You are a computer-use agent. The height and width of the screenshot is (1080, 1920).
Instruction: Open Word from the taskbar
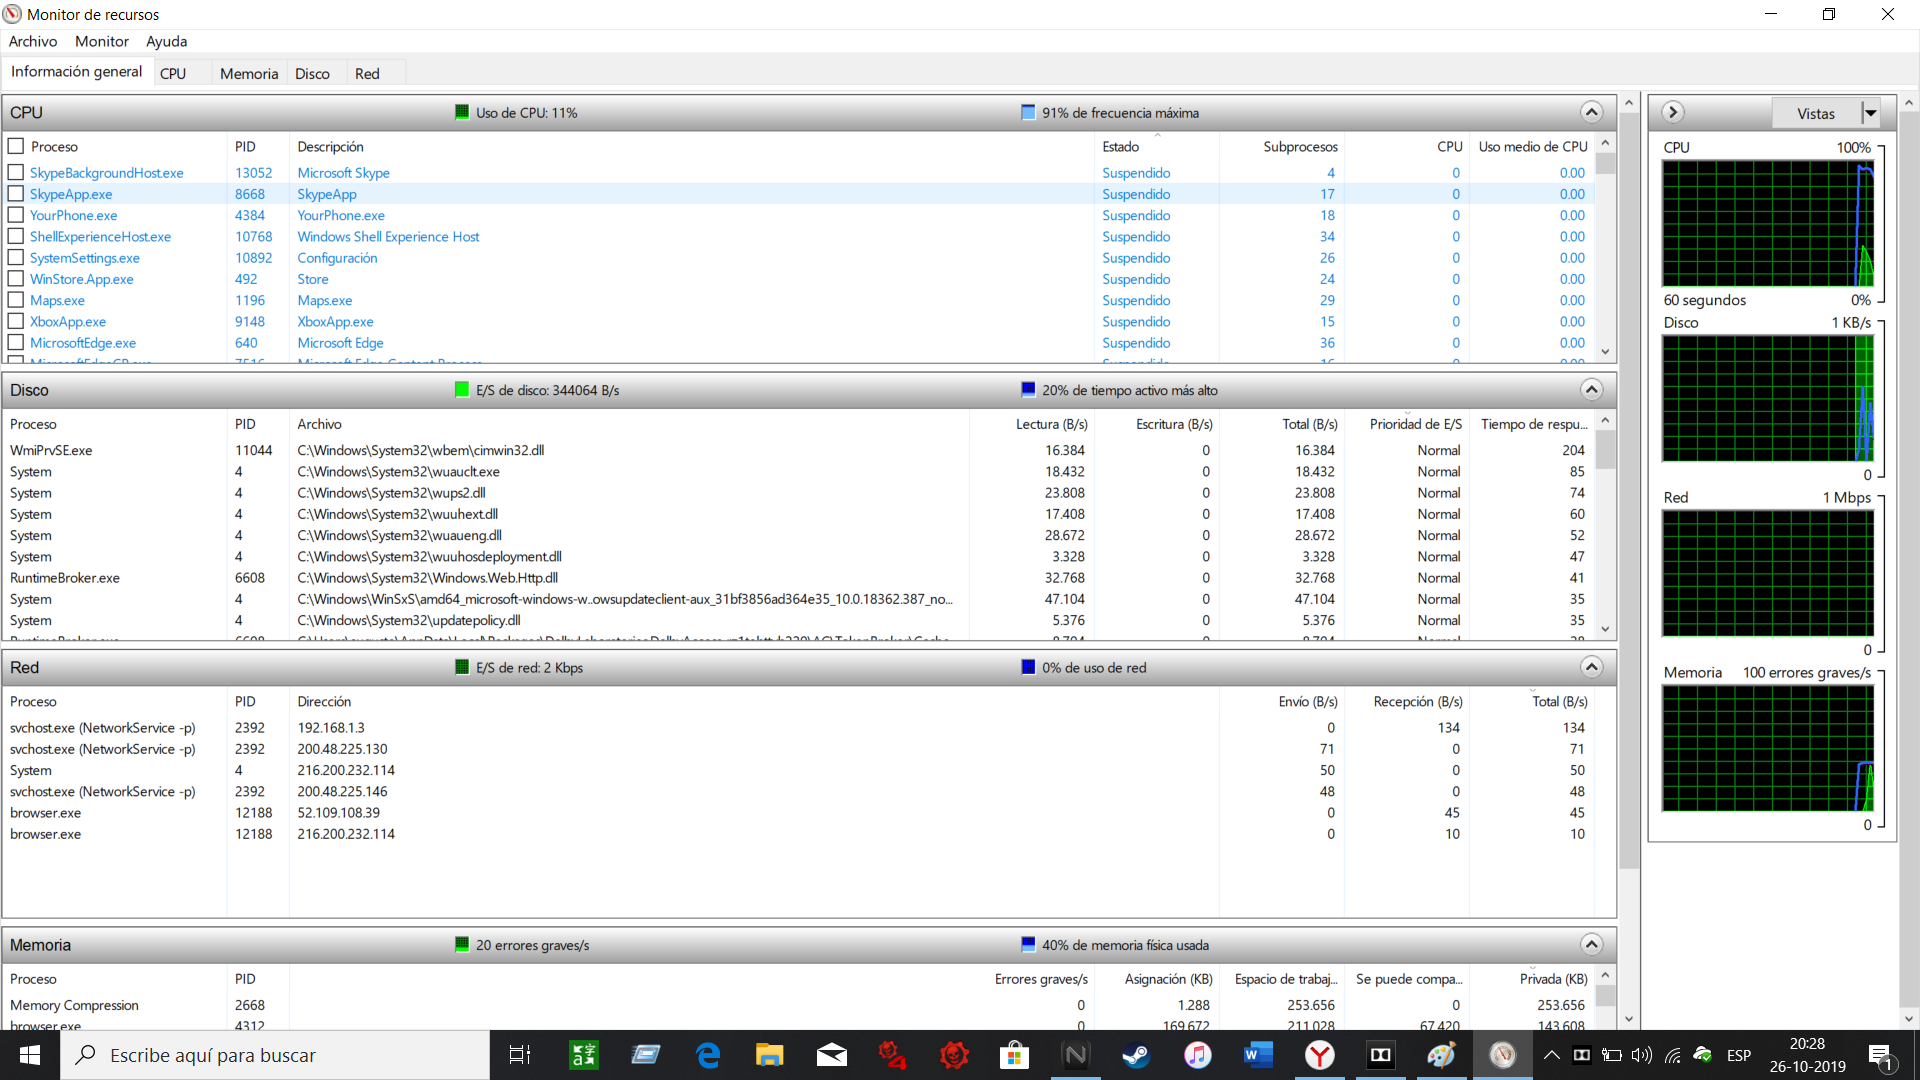coord(1258,1055)
